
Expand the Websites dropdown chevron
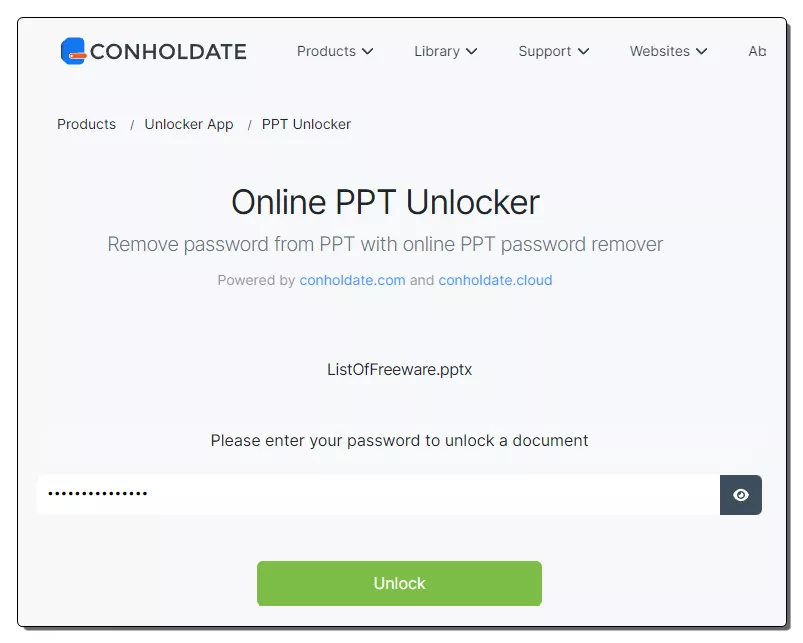click(702, 51)
